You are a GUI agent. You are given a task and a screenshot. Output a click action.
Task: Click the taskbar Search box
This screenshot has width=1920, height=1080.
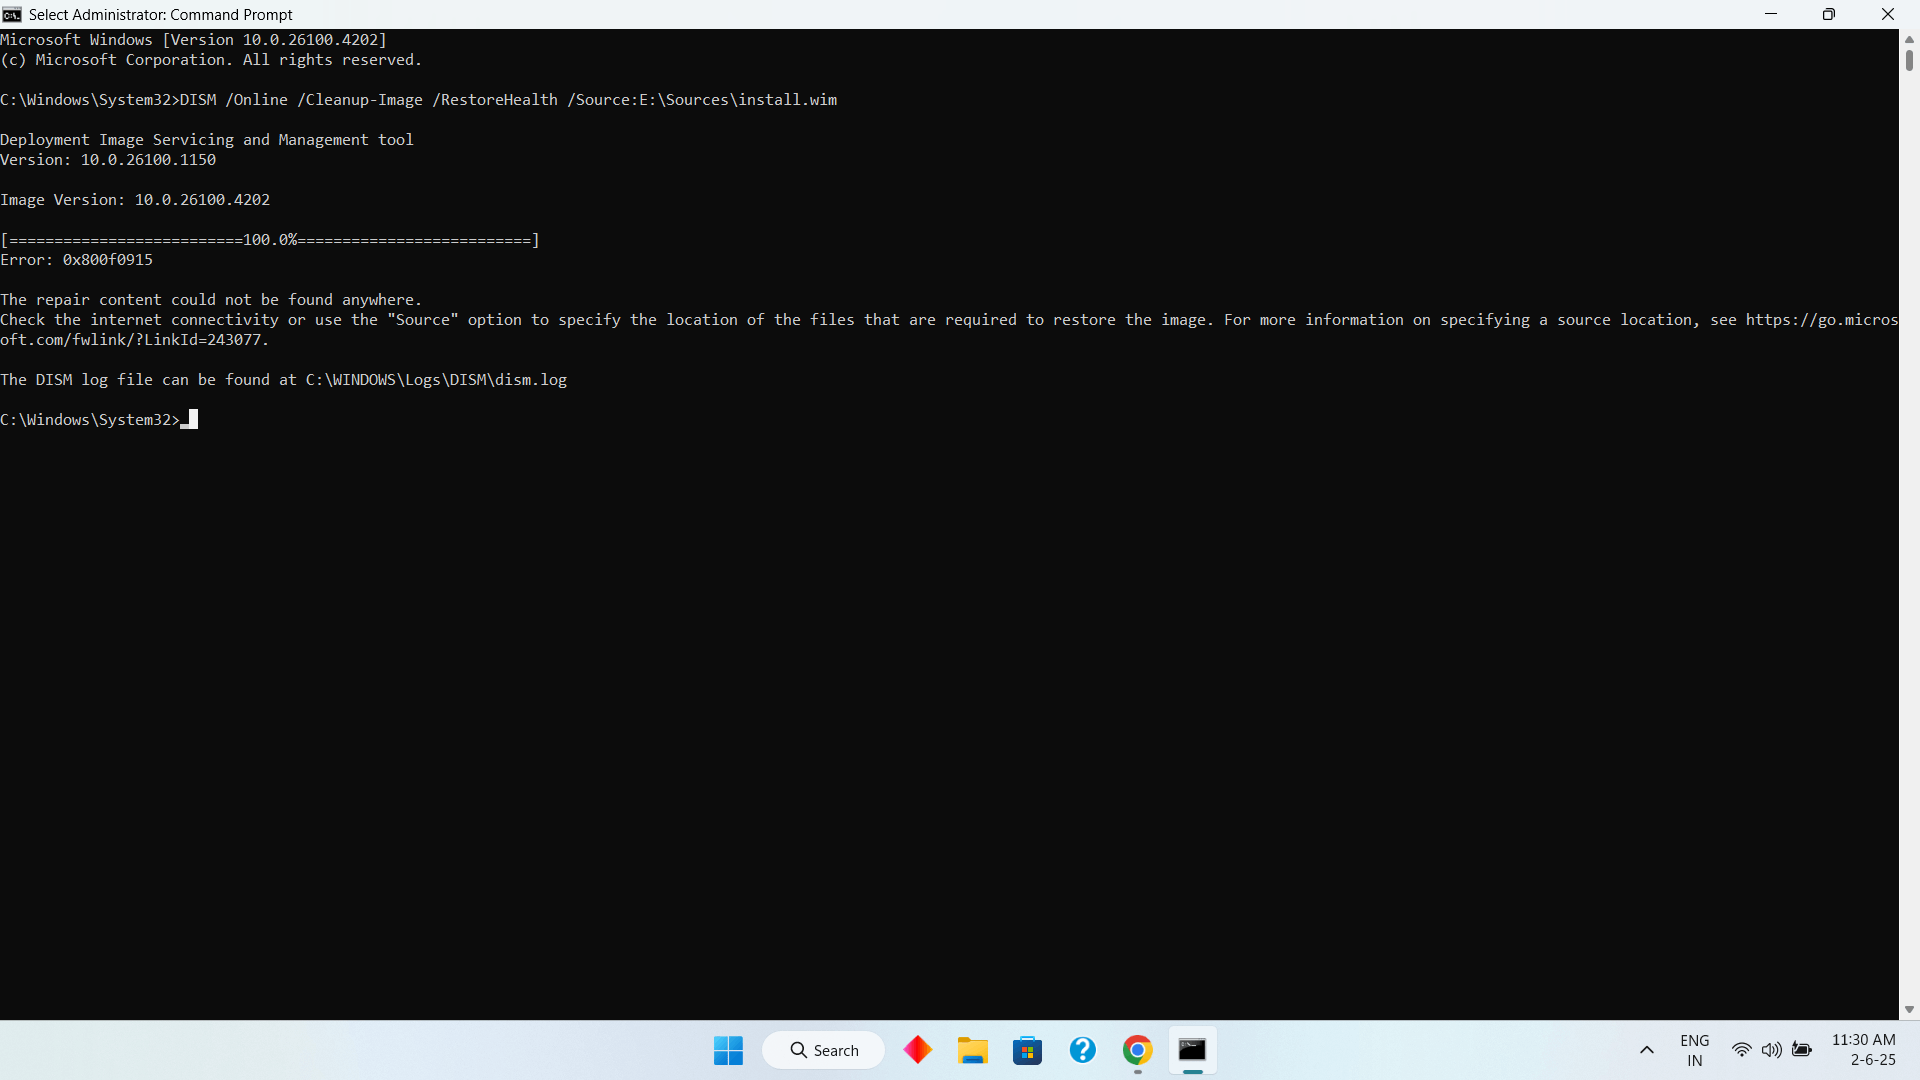coord(824,1050)
